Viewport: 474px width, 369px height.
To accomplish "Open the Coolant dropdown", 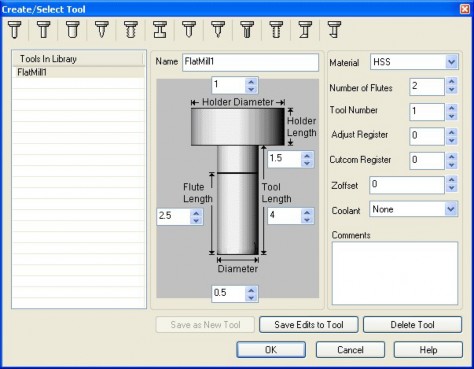I will pos(451,209).
